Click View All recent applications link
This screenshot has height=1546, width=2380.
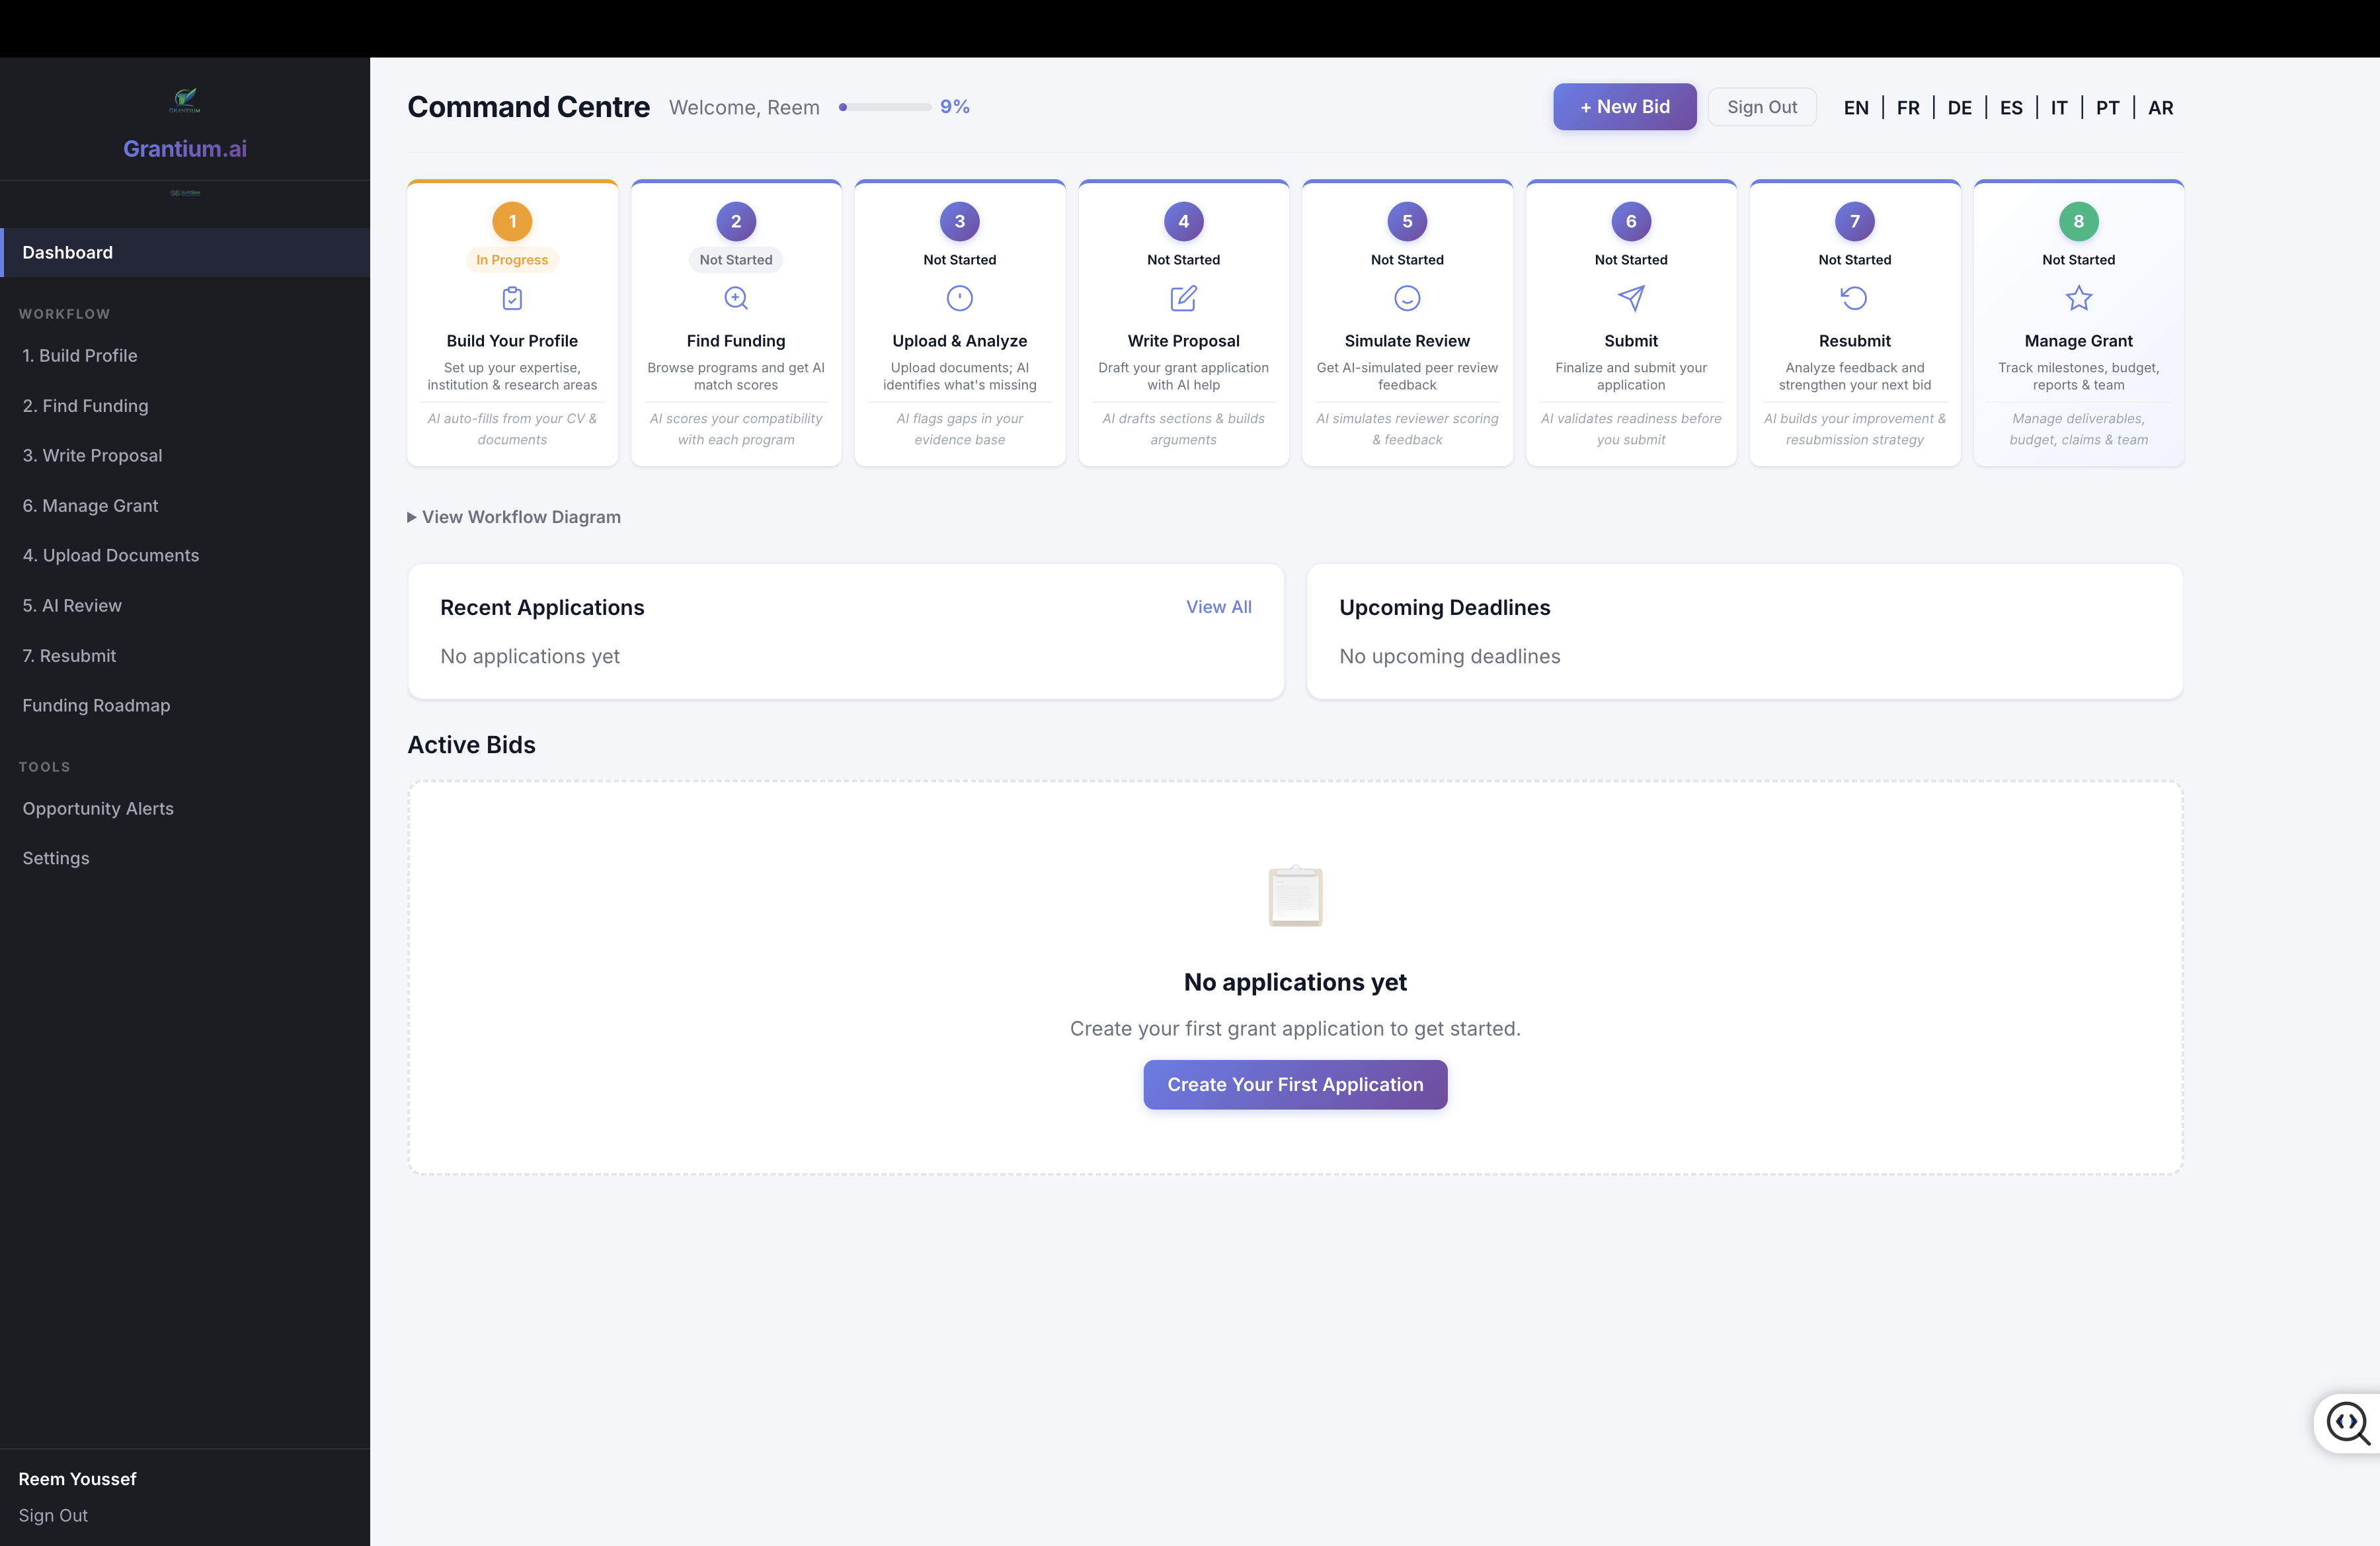pos(1218,607)
